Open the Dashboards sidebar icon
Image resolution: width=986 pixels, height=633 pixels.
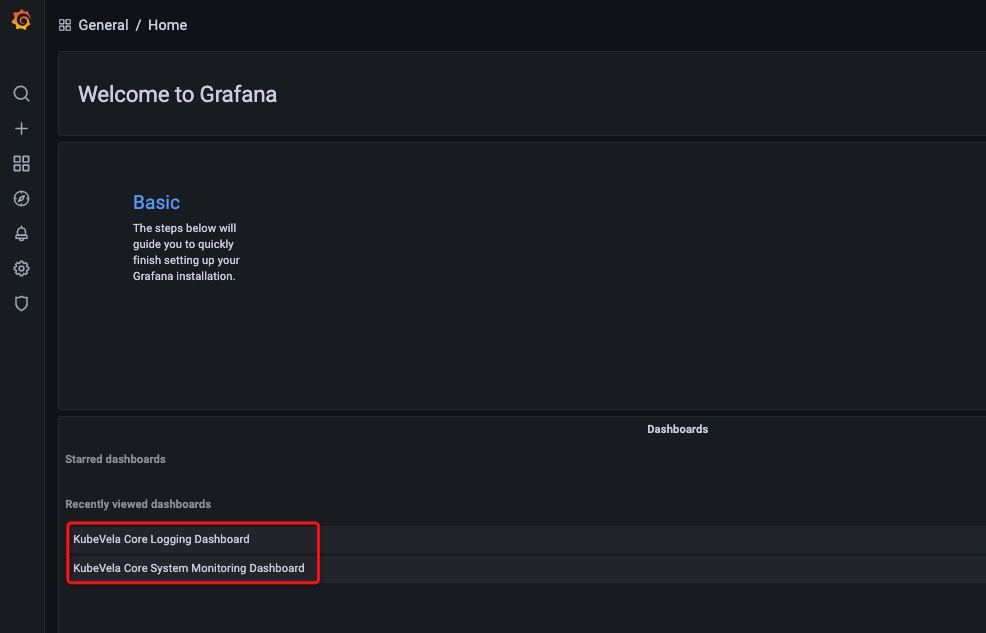pos(21,164)
